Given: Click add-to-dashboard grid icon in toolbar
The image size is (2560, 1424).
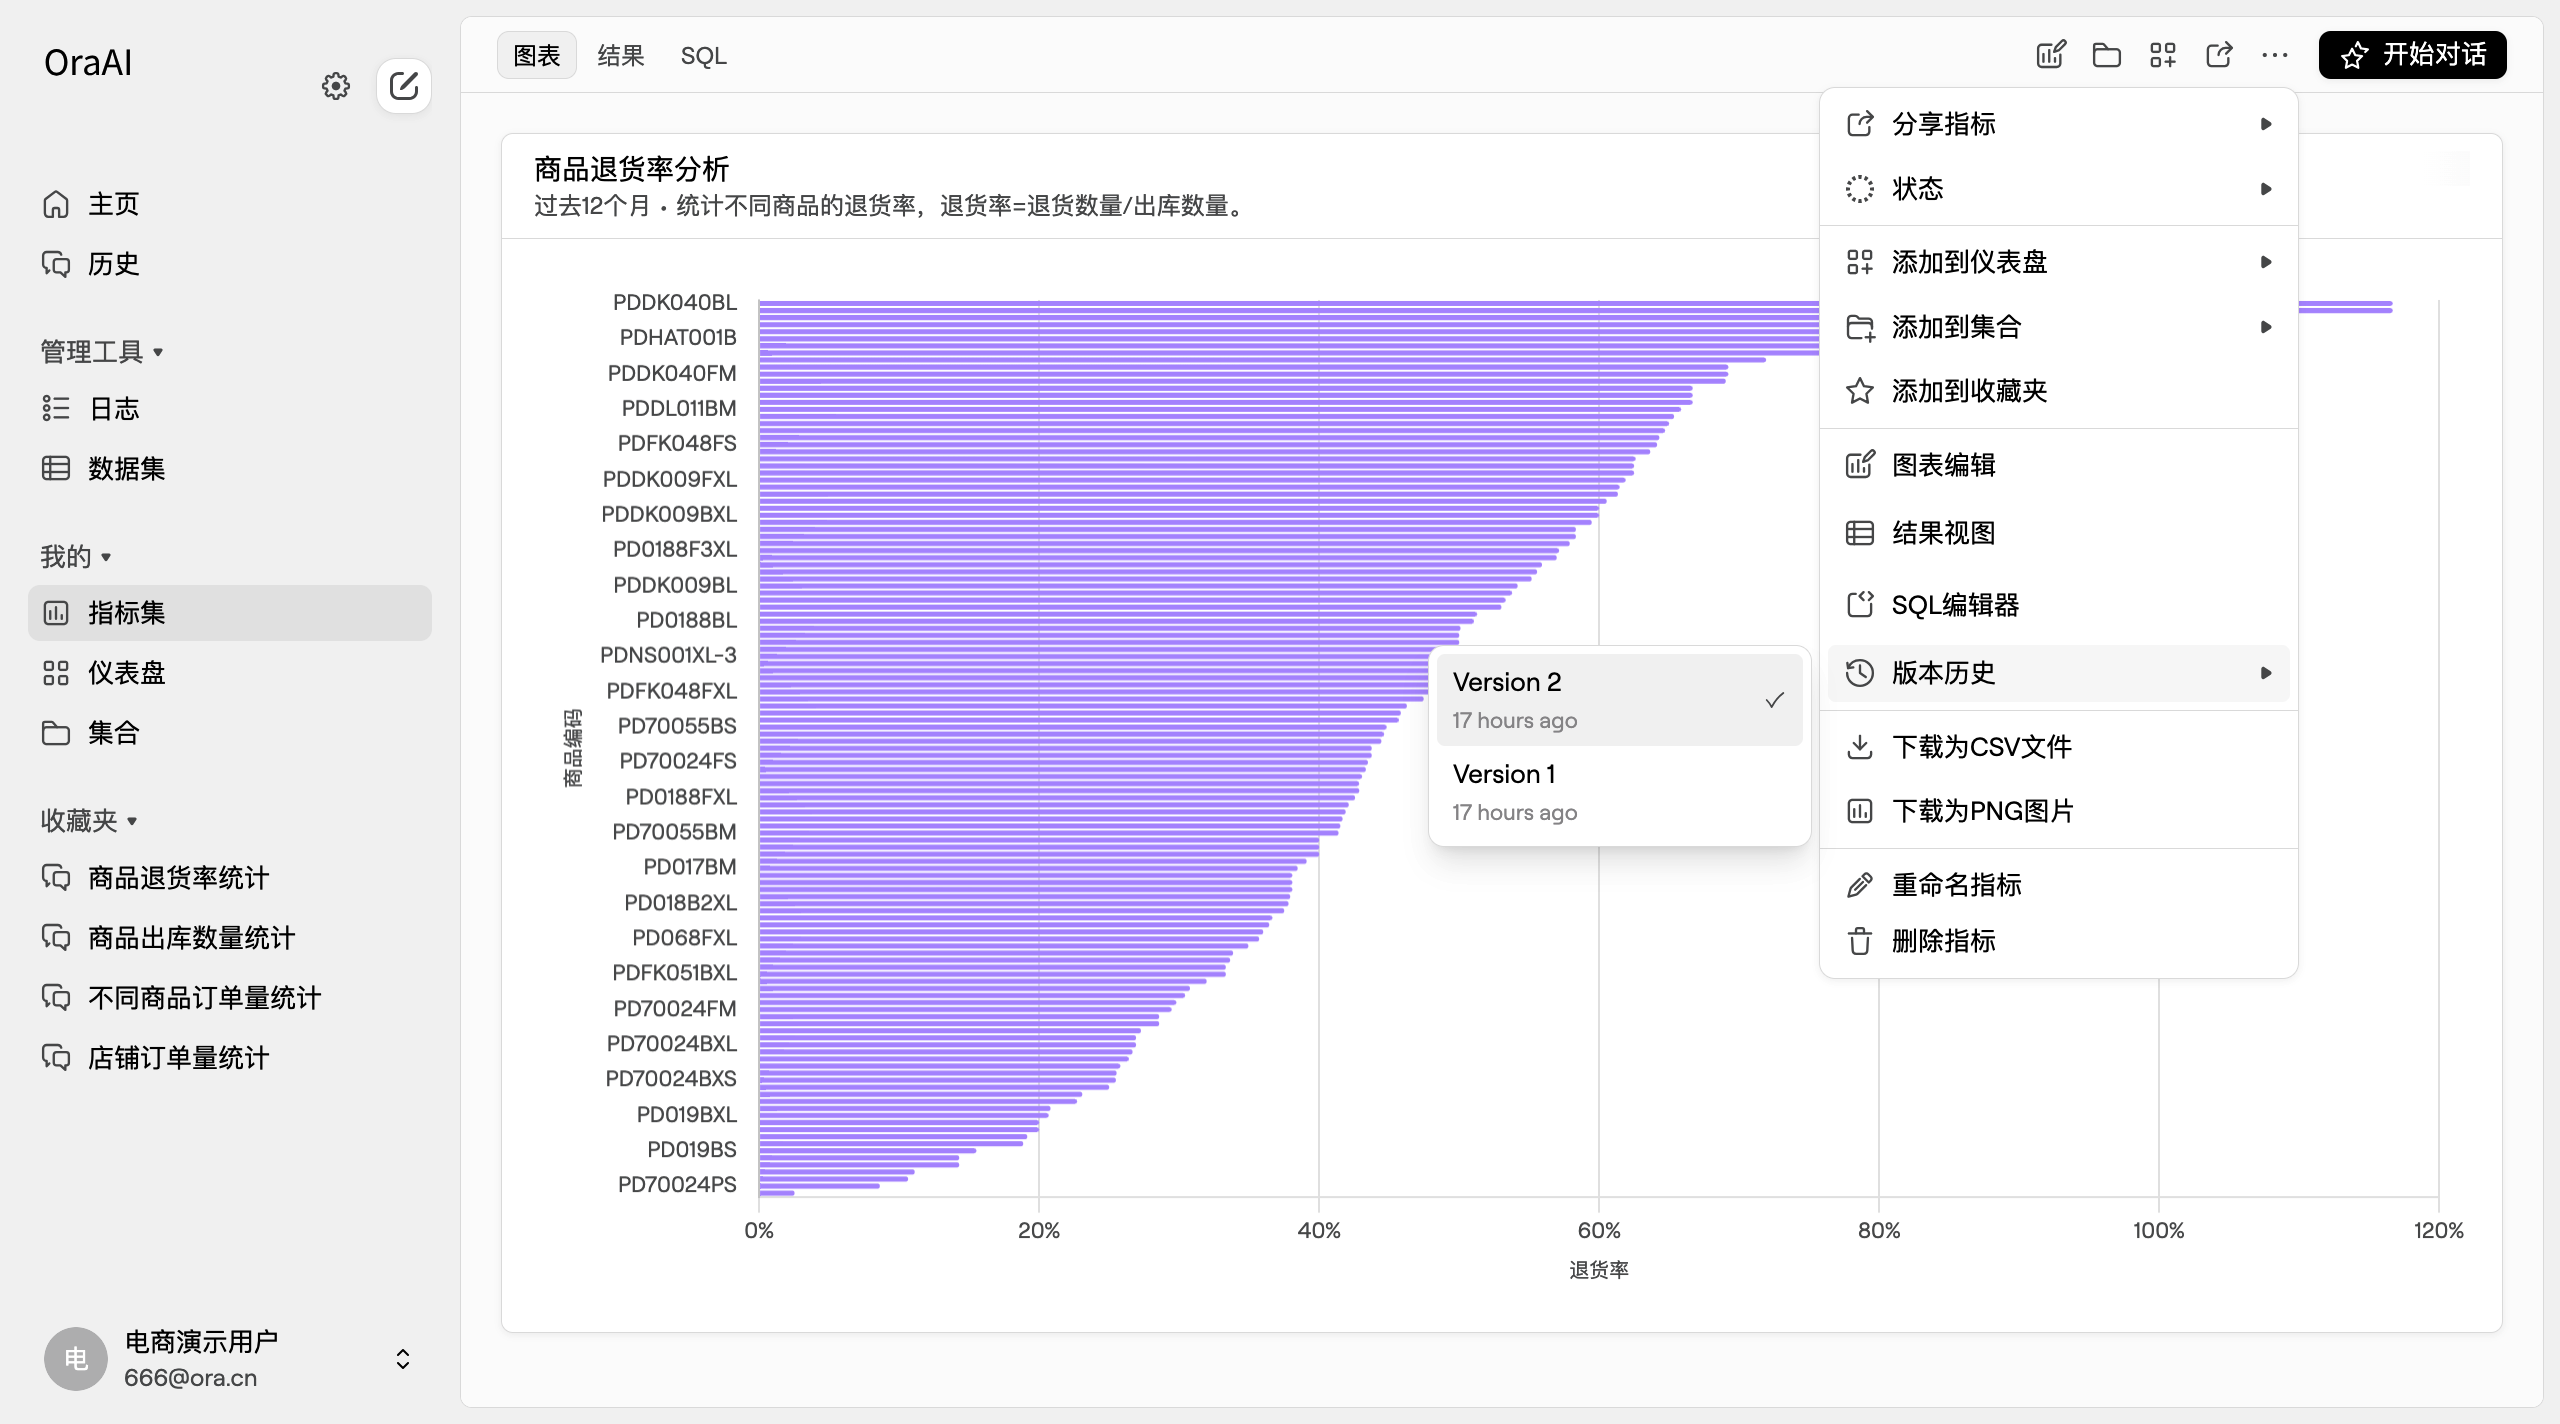Looking at the screenshot, I should point(2162,55).
